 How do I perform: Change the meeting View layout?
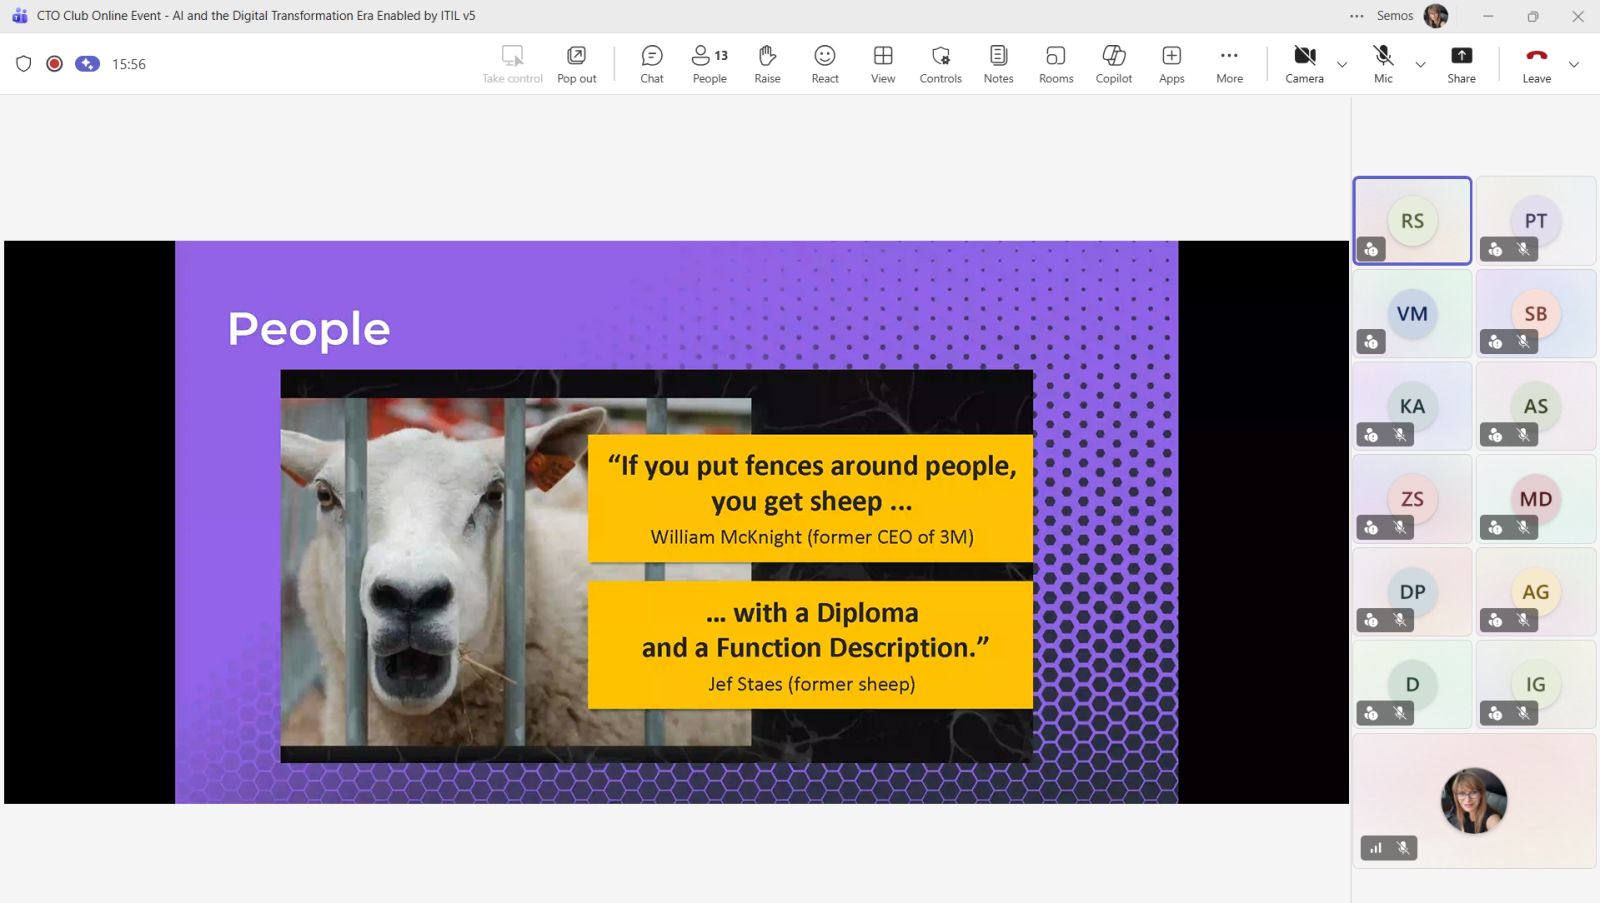point(882,64)
